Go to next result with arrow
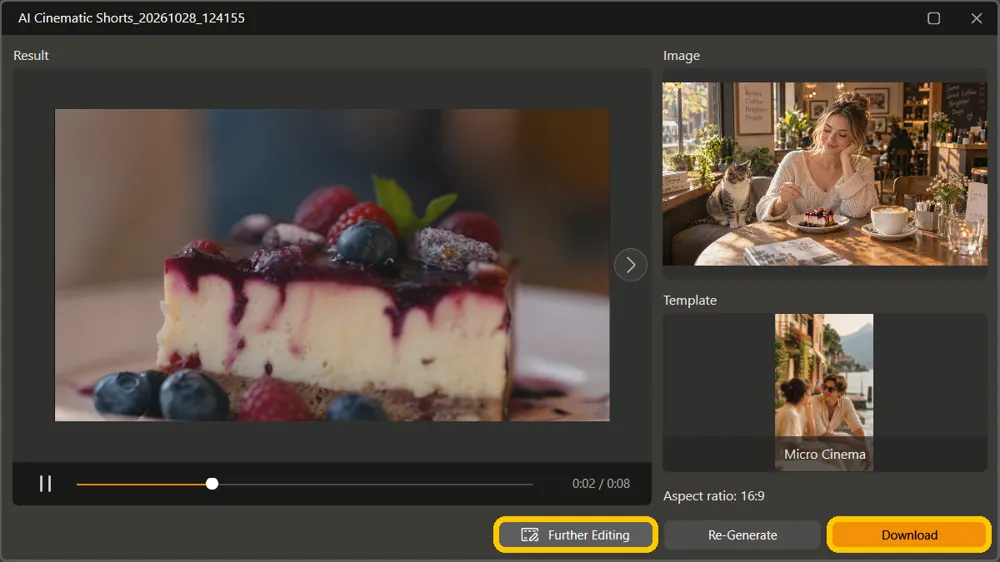The image size is (1000, 562). tap(630, 265)
